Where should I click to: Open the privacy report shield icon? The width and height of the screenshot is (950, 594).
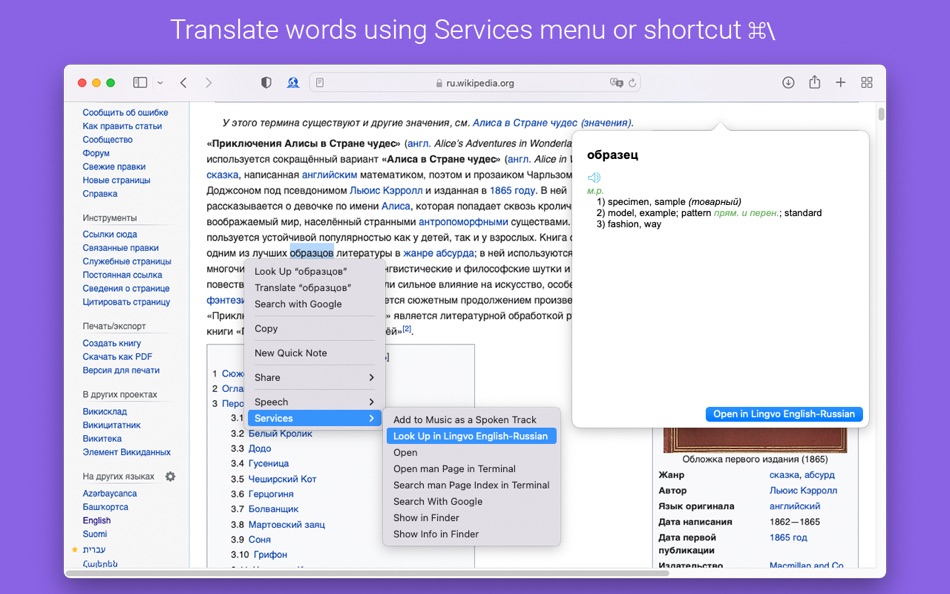click(266, 82)
